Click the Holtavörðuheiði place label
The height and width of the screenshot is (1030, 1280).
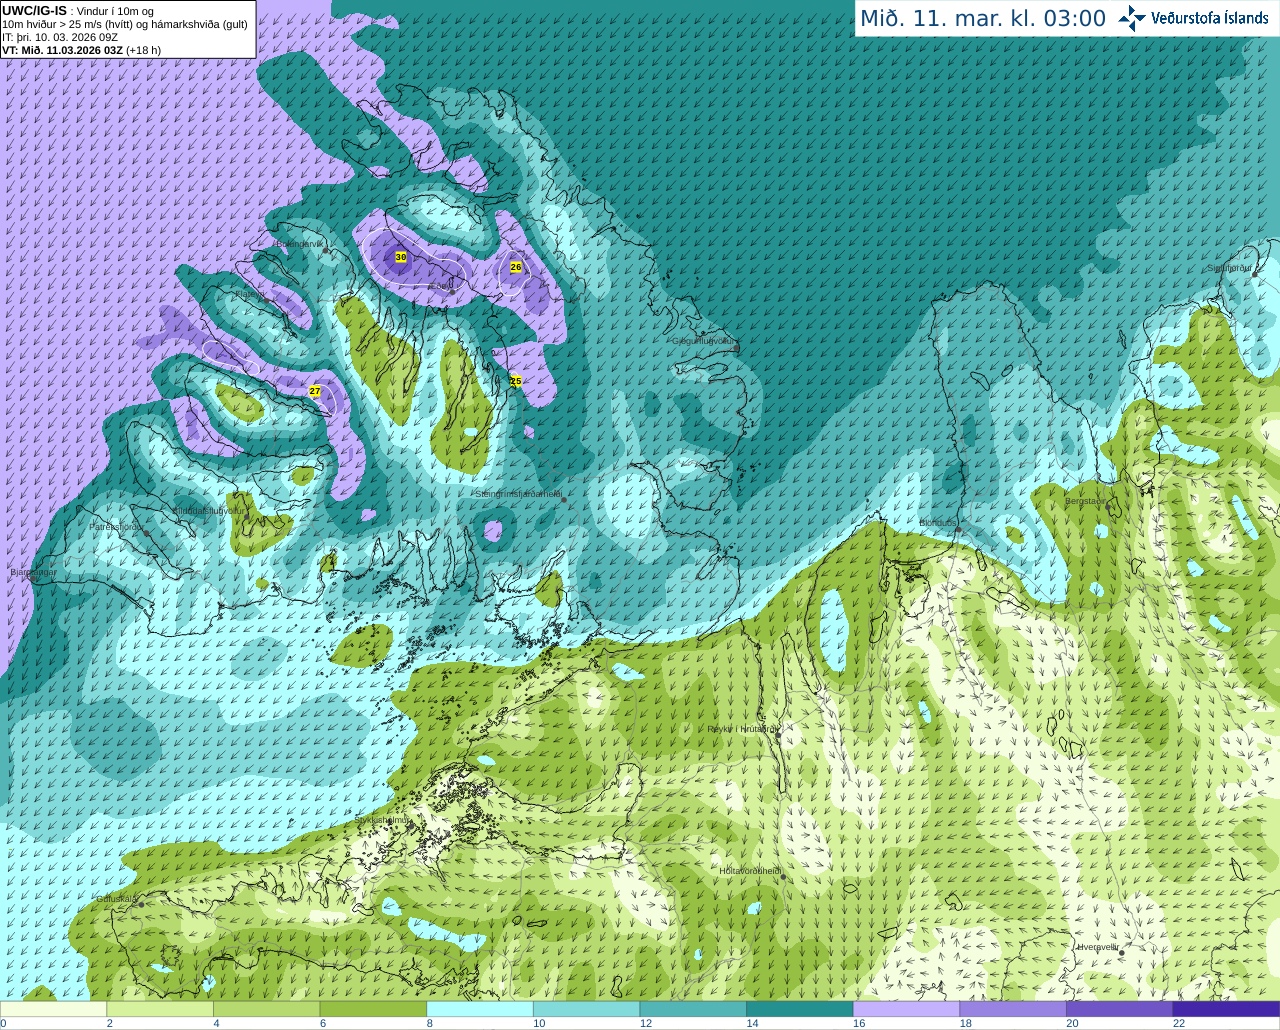coord(750,871)
